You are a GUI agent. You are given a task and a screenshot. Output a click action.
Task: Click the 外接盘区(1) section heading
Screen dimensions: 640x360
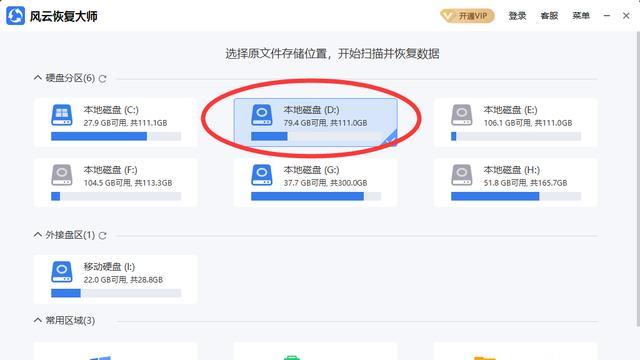70,235
